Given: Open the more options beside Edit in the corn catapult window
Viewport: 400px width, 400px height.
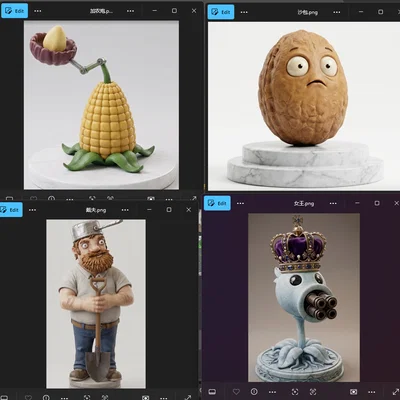Looking at the screenshot, I should pyautogui.click(x=38, y=11).
